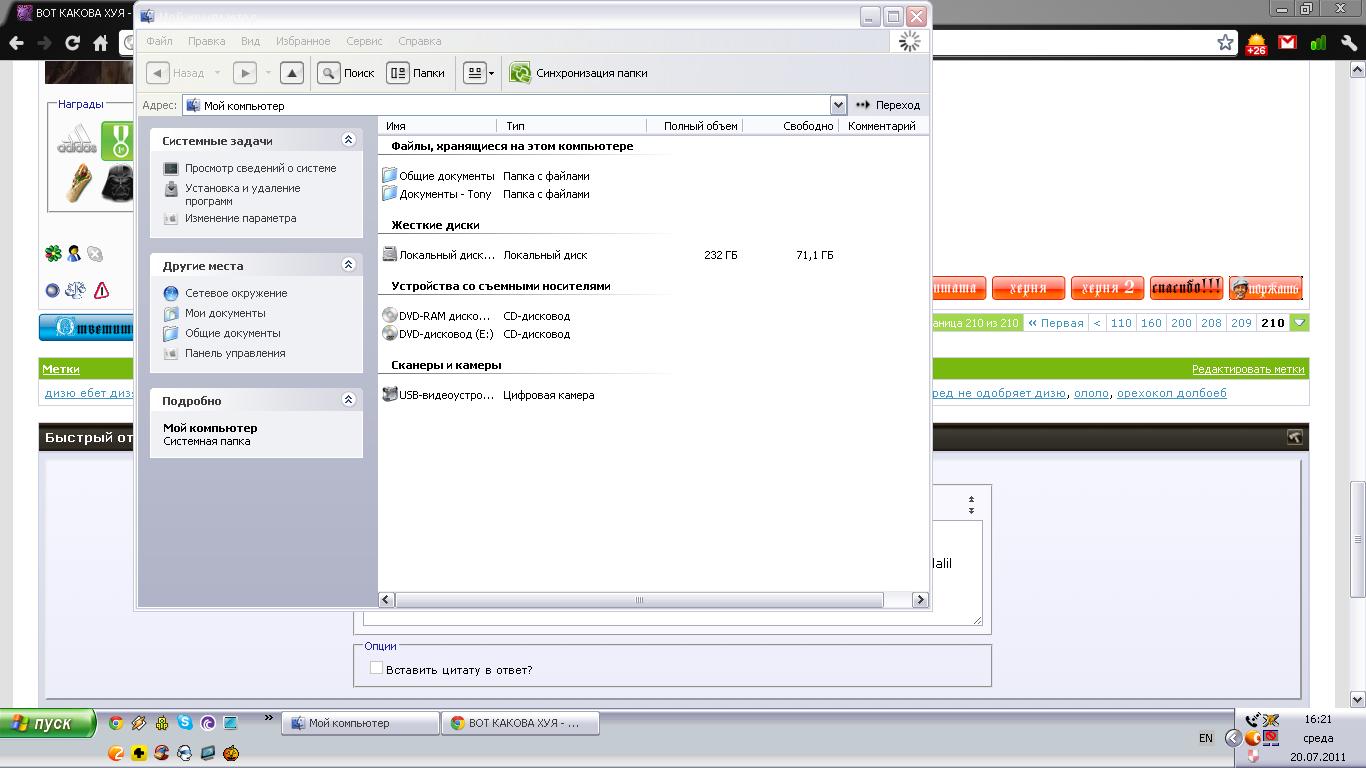The image size is (1366, 768).
Task: Check the 'Вставить цитату в ответ?' checkbox
Action: pyautogui.click(x=376, y=668)
